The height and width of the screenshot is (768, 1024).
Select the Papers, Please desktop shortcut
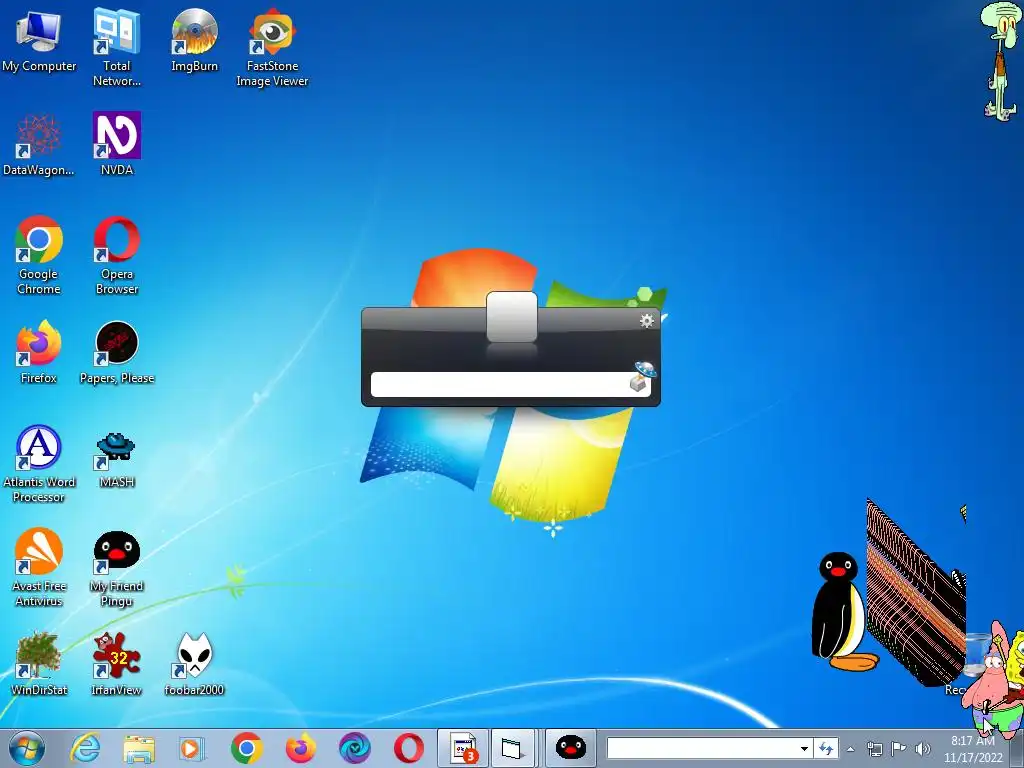coord(117,352)
